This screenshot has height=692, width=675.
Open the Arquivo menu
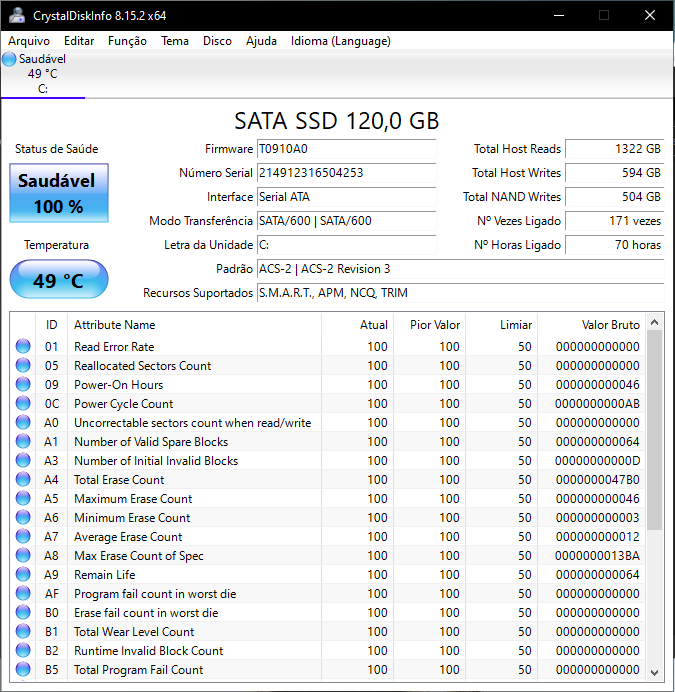[29, 41]
